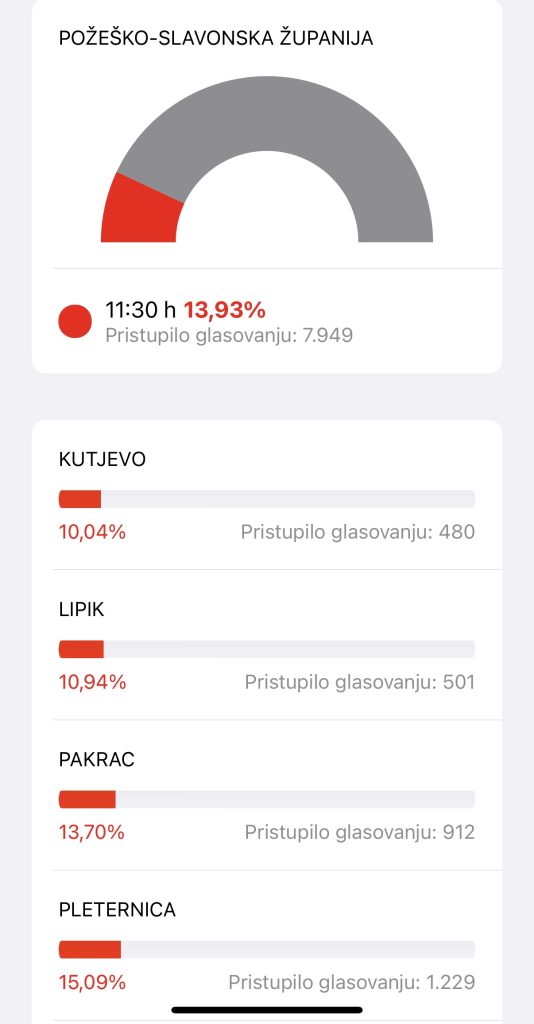Tap Pristupilo glasovanju: 912 for Pakrac
The width and height of the screenshot is (534, 1024).
coord(360,833)
